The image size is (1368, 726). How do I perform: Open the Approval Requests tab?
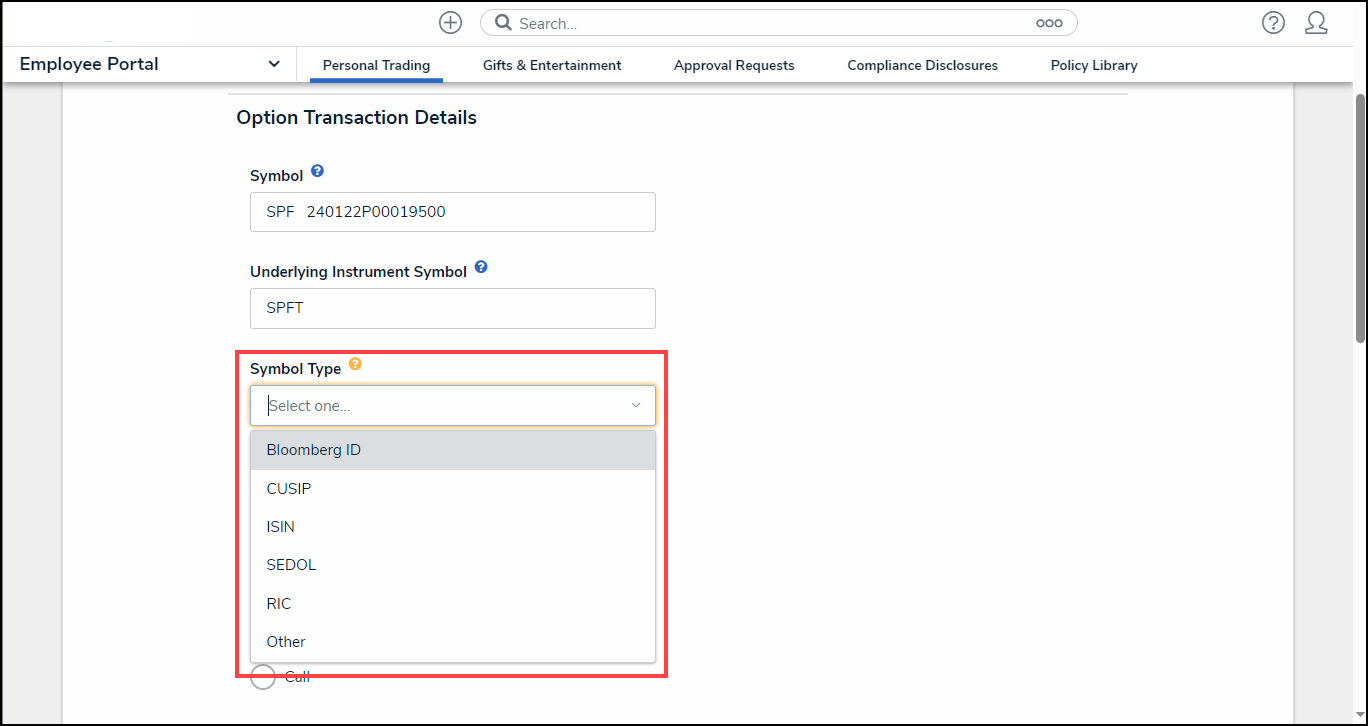(x=734, y=65)
